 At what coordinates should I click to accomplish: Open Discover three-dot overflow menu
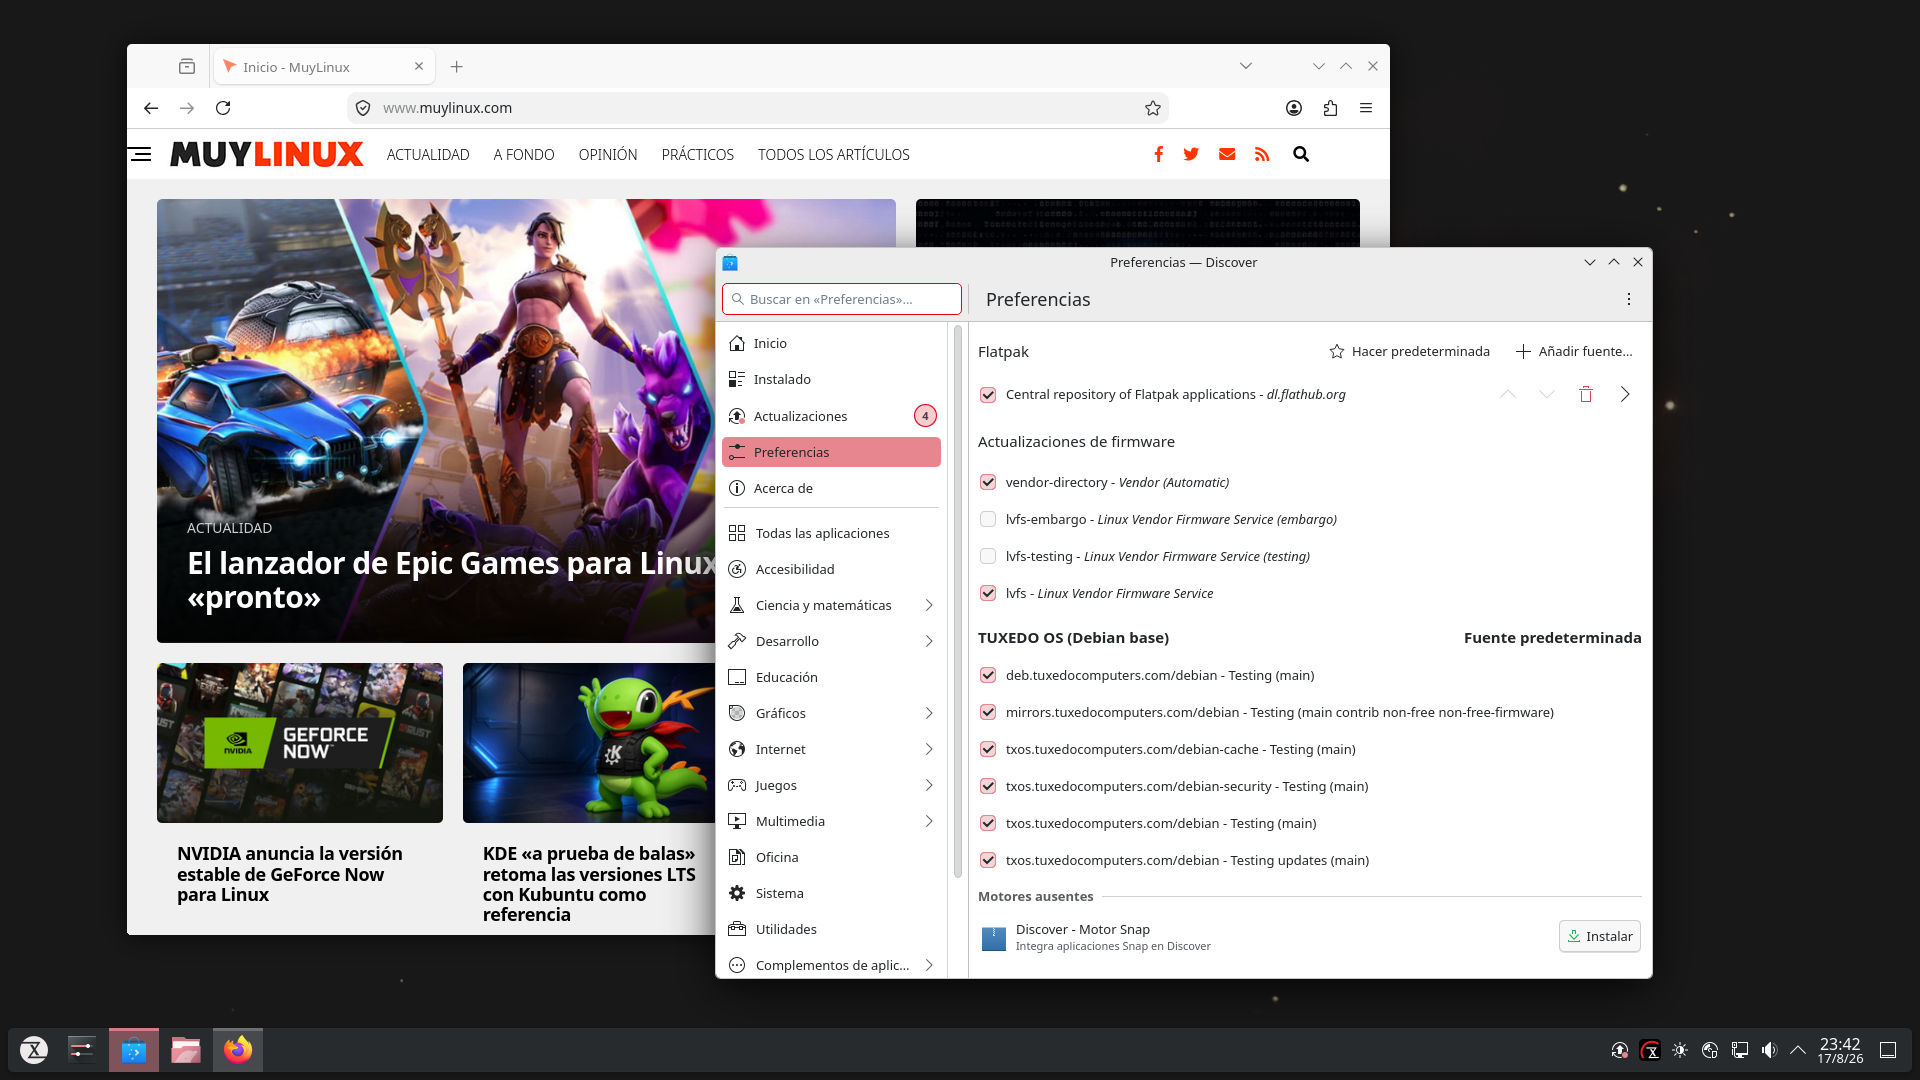point(1629,299)
